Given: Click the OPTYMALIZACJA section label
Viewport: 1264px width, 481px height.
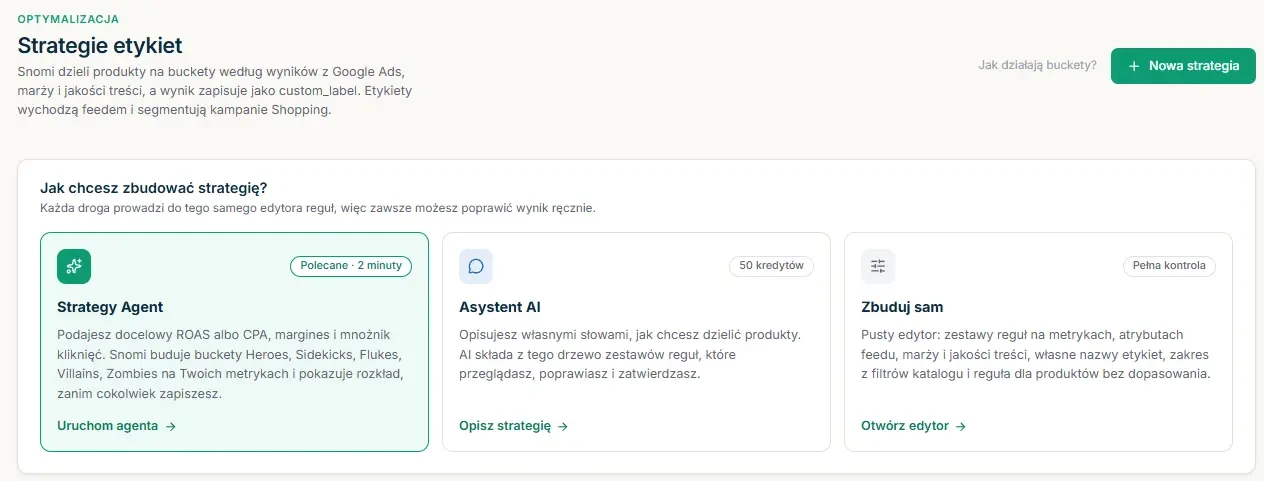Looking at the screenshot, I should coord(68,19).
